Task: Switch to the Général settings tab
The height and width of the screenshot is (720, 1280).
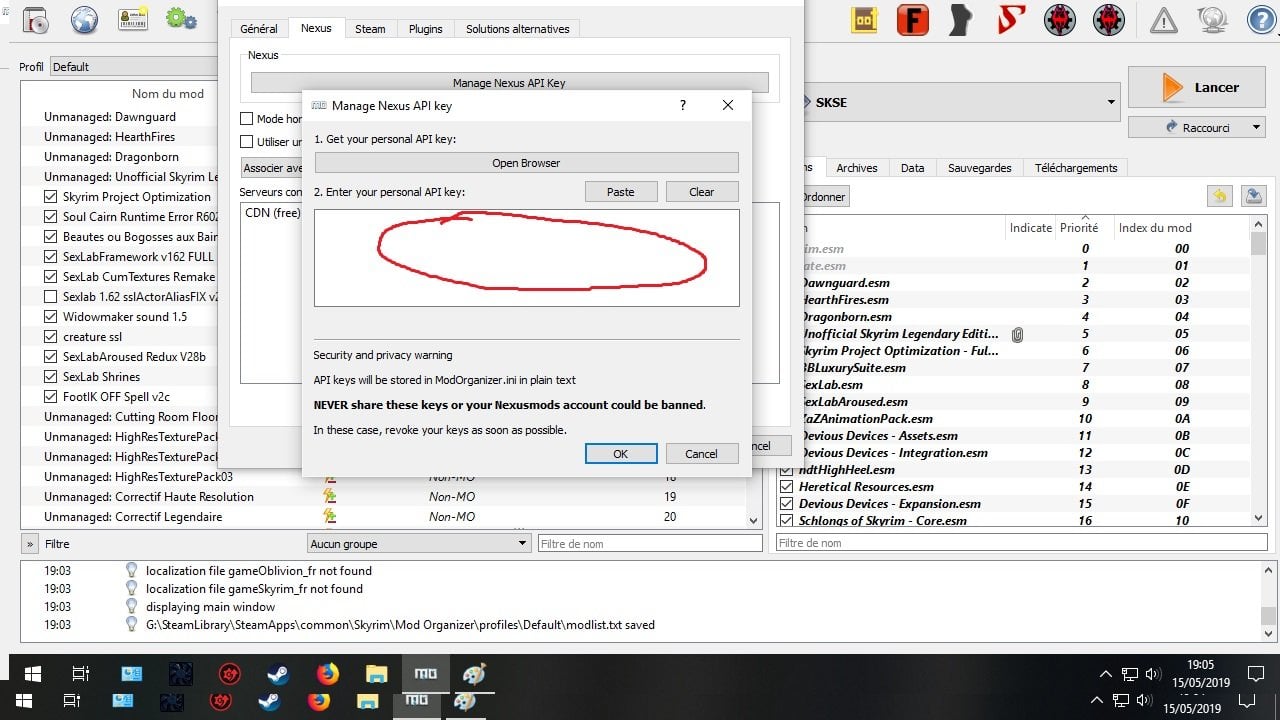Action: [259, 29]
